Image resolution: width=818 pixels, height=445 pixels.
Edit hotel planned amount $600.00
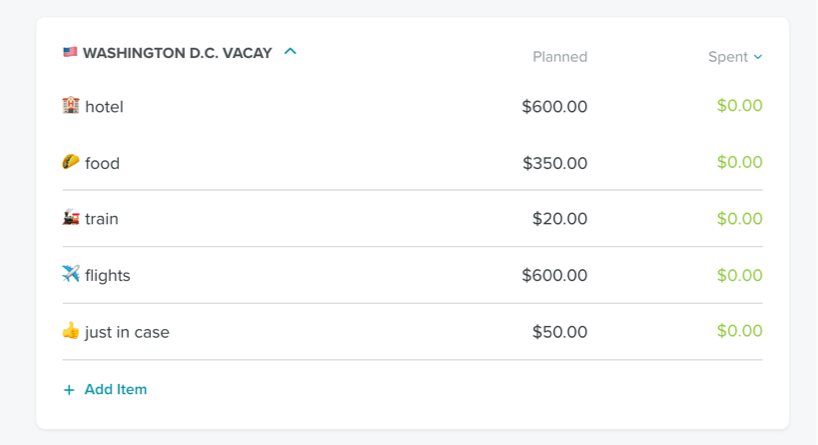555,106
